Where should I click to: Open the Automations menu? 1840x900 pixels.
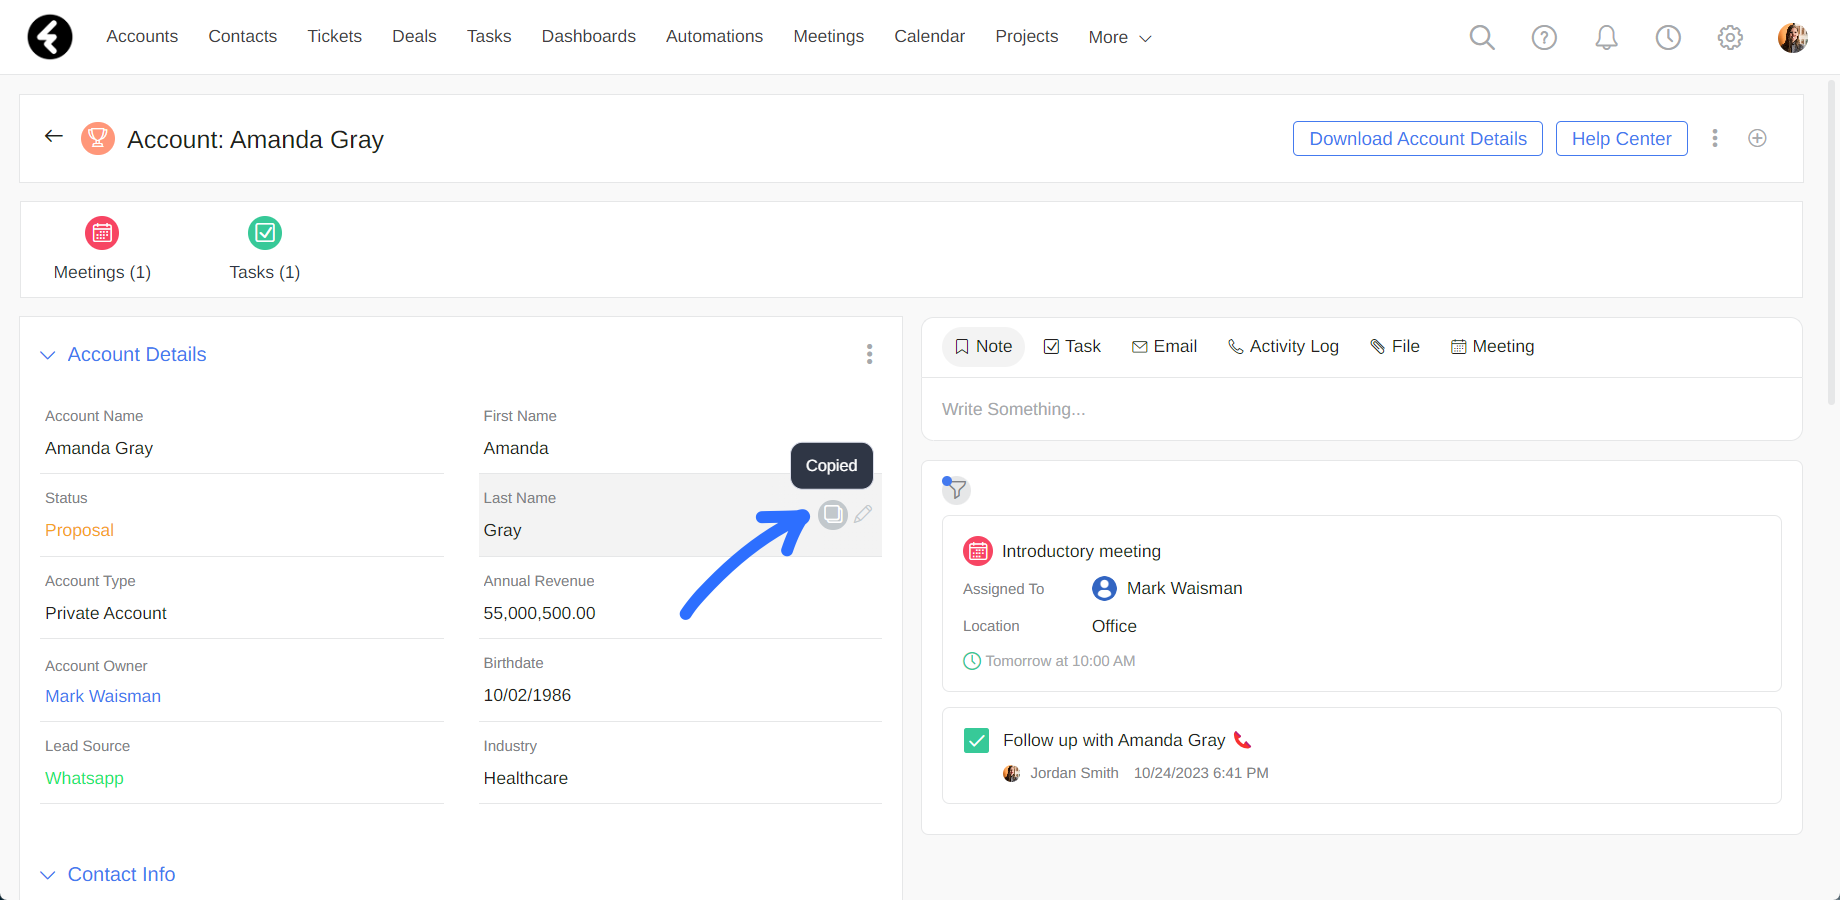(714, 36)
